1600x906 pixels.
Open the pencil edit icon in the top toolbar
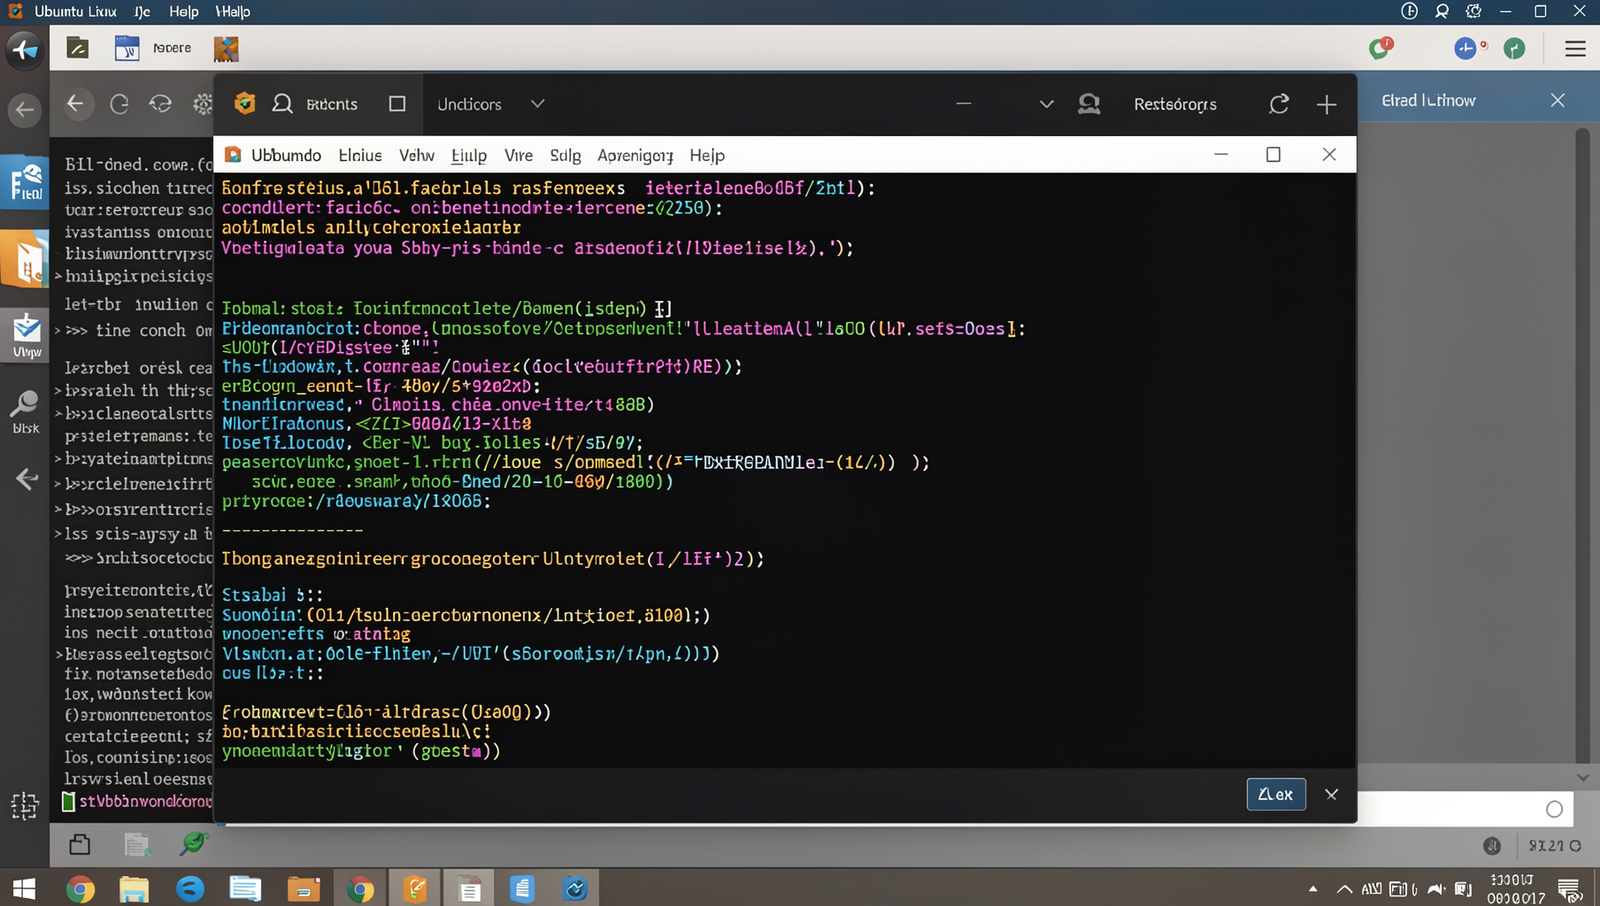pyautogui.click(x=78, y=48)
